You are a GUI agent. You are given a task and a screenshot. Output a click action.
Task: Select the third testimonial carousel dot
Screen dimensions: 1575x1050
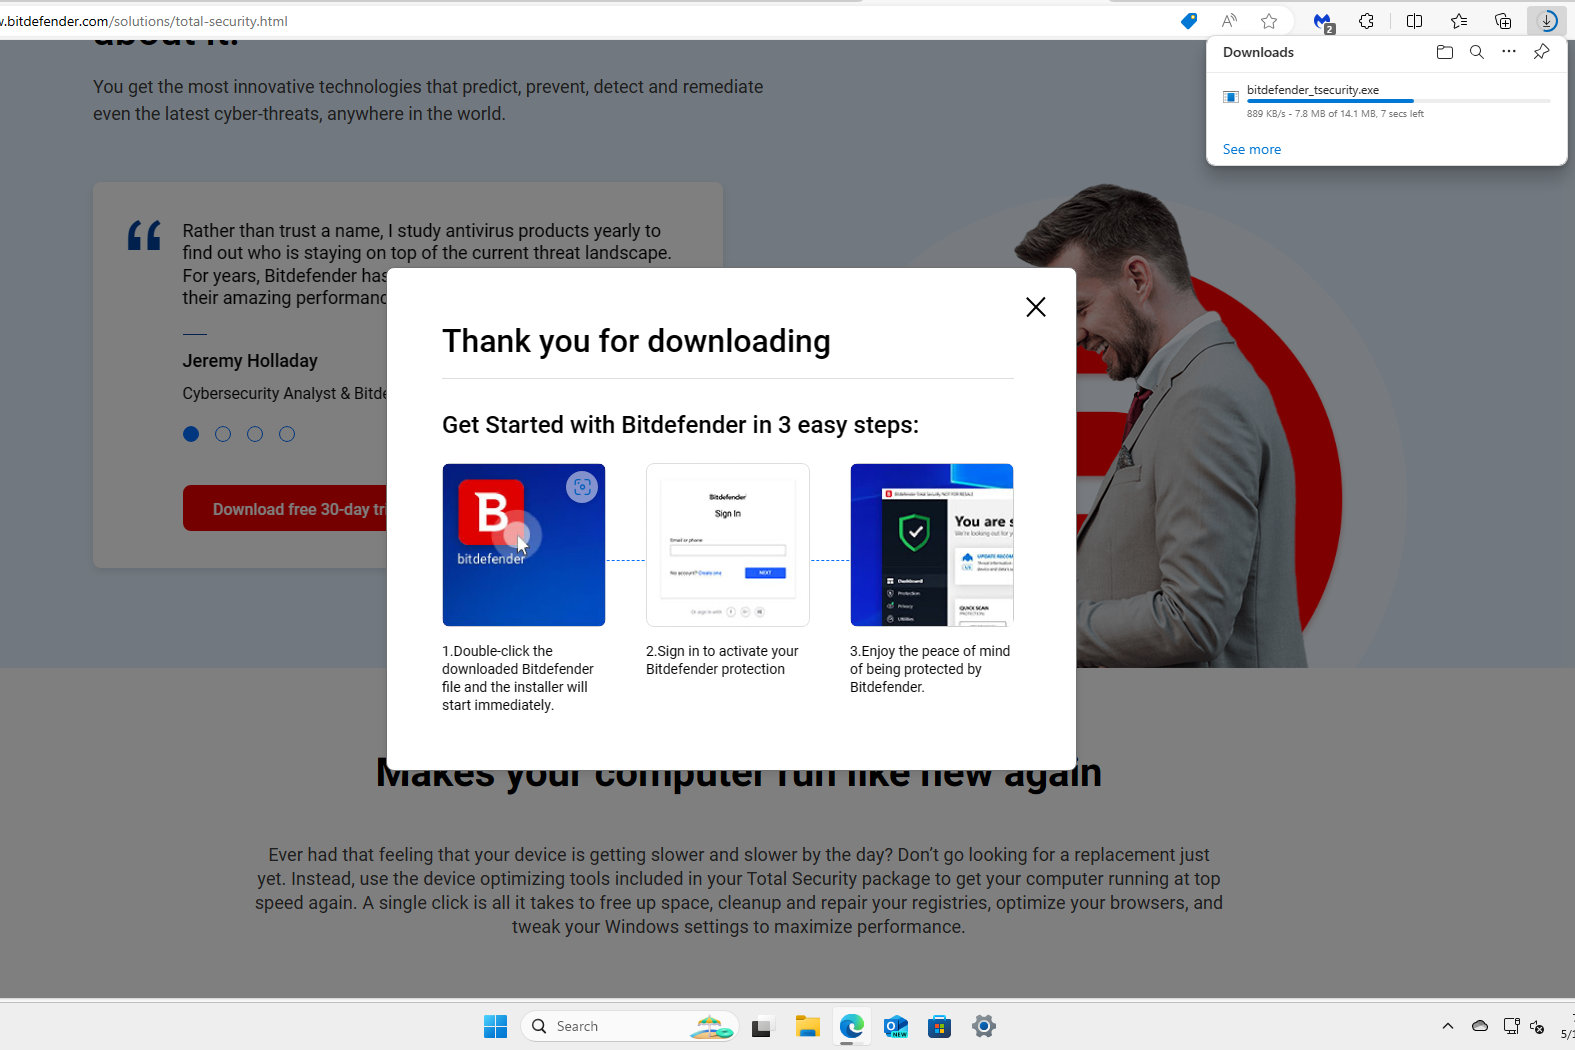click(255, 434)
